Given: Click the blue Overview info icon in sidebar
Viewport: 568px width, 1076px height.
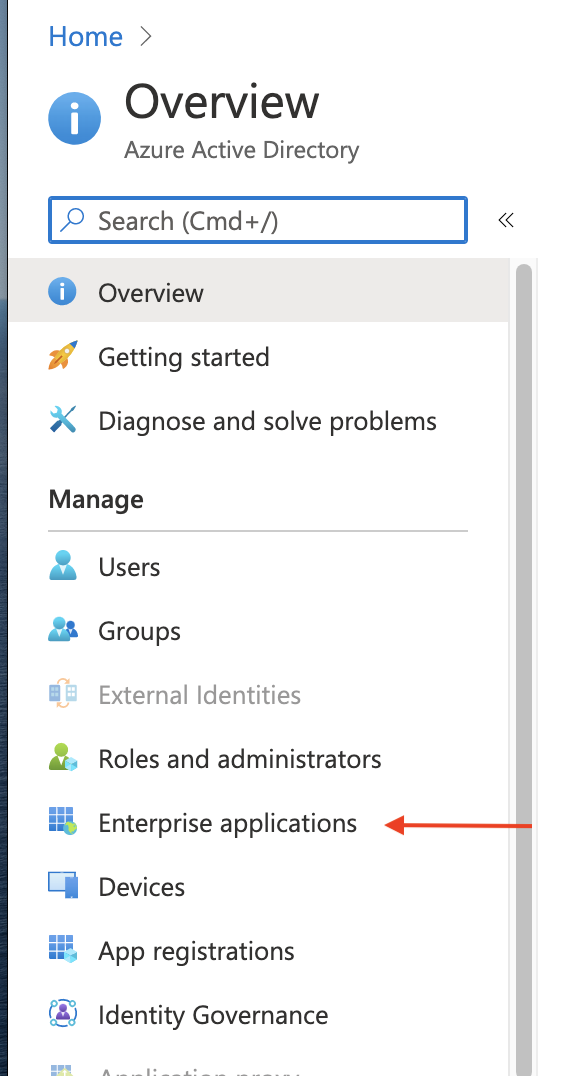Looking at the screenshot, I should pos(62,292).
